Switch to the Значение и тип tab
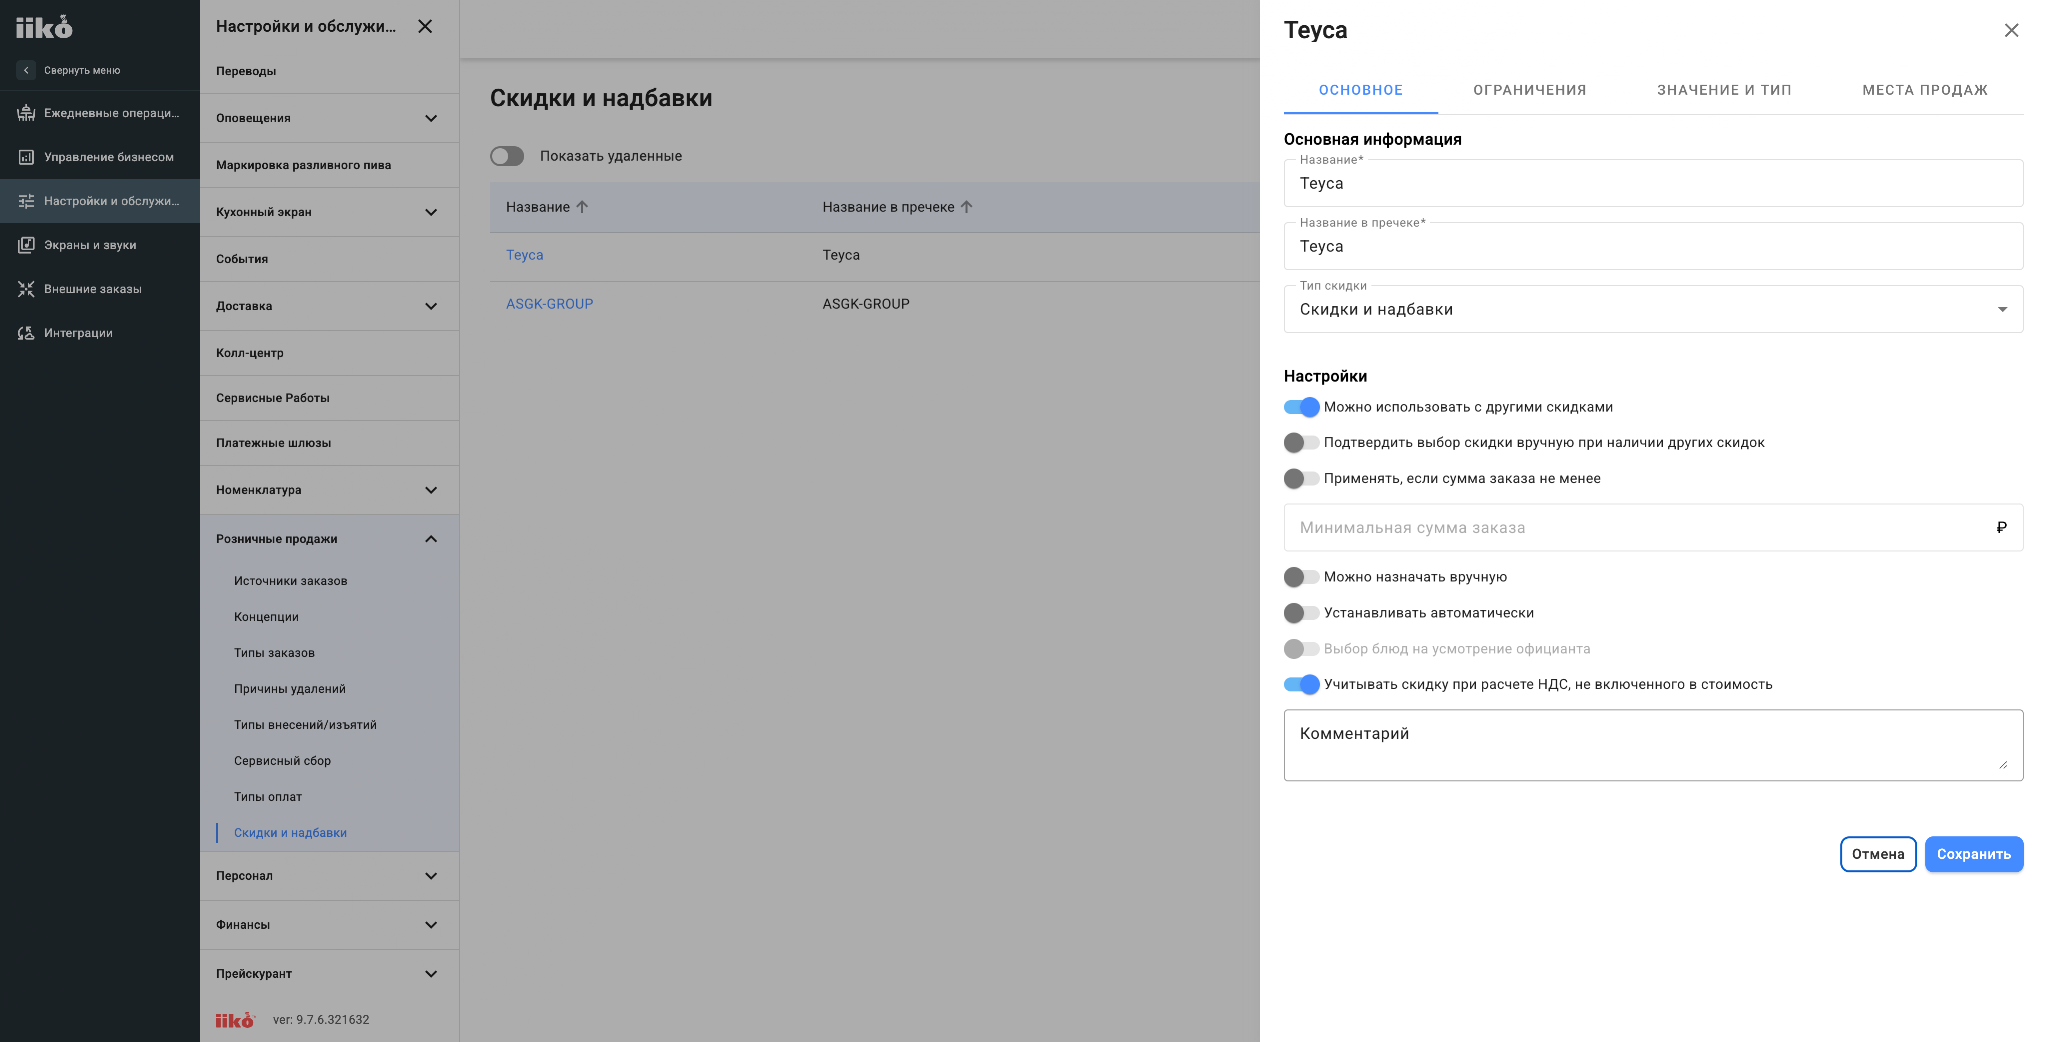 [1725, 90]
